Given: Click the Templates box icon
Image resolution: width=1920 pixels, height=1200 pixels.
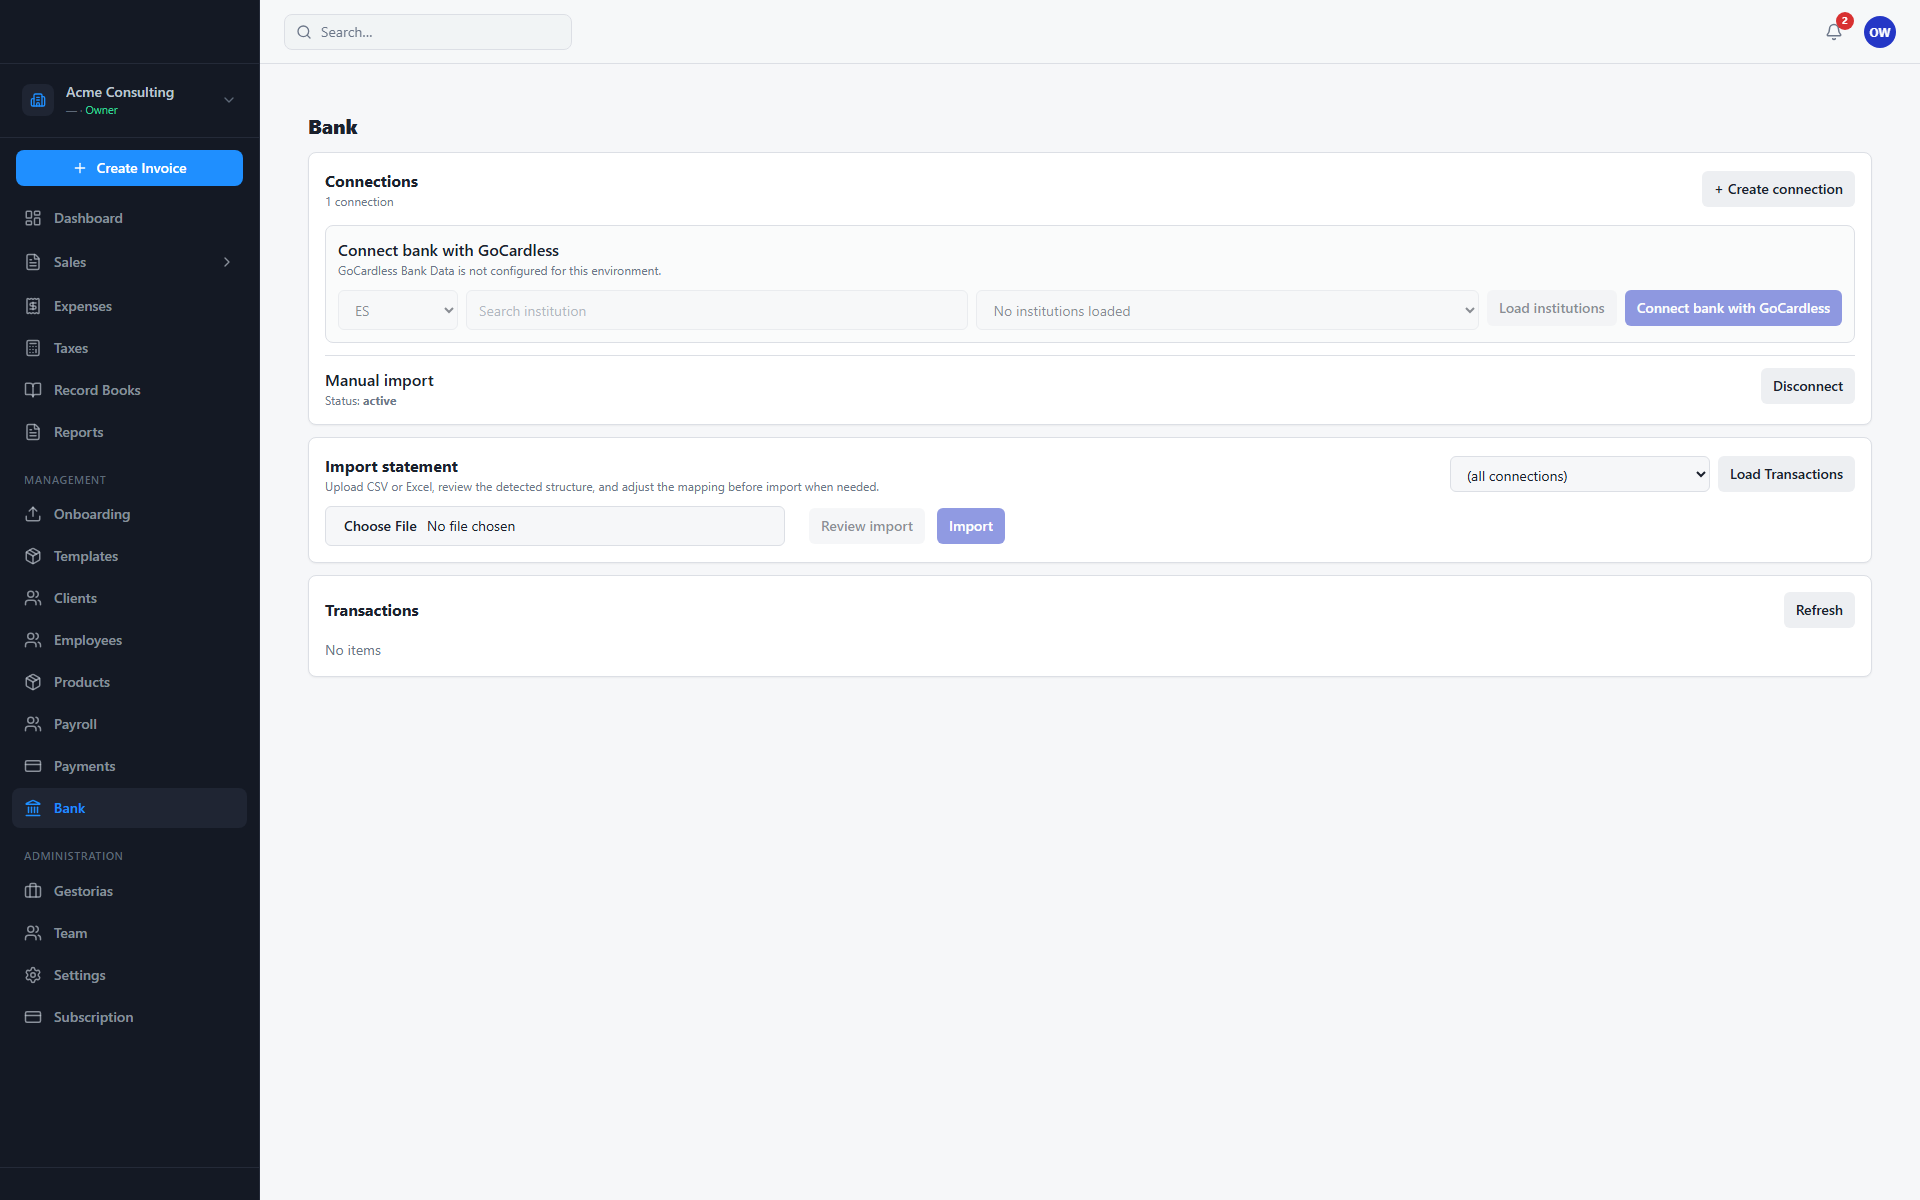Looking at the screenshot, I should (x=33, y=556).
